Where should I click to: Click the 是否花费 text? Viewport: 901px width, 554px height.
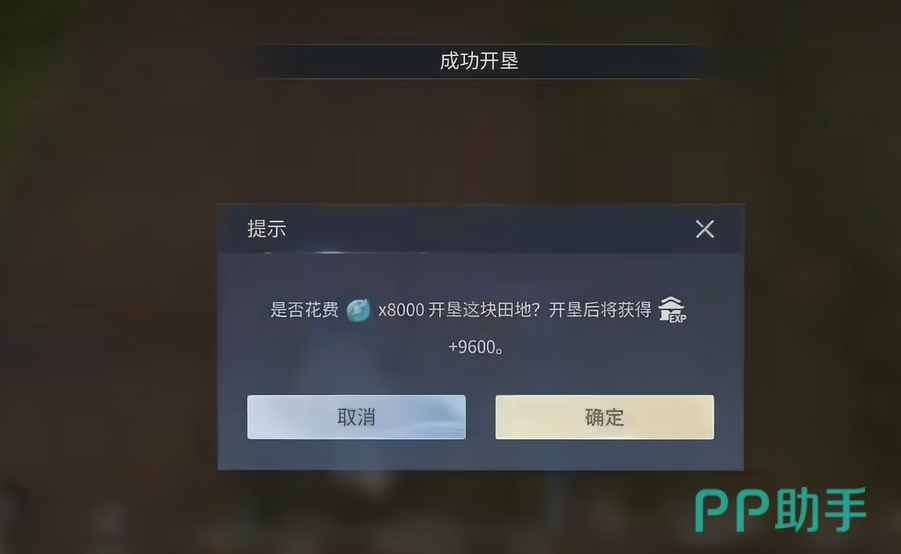coord(305,310)
